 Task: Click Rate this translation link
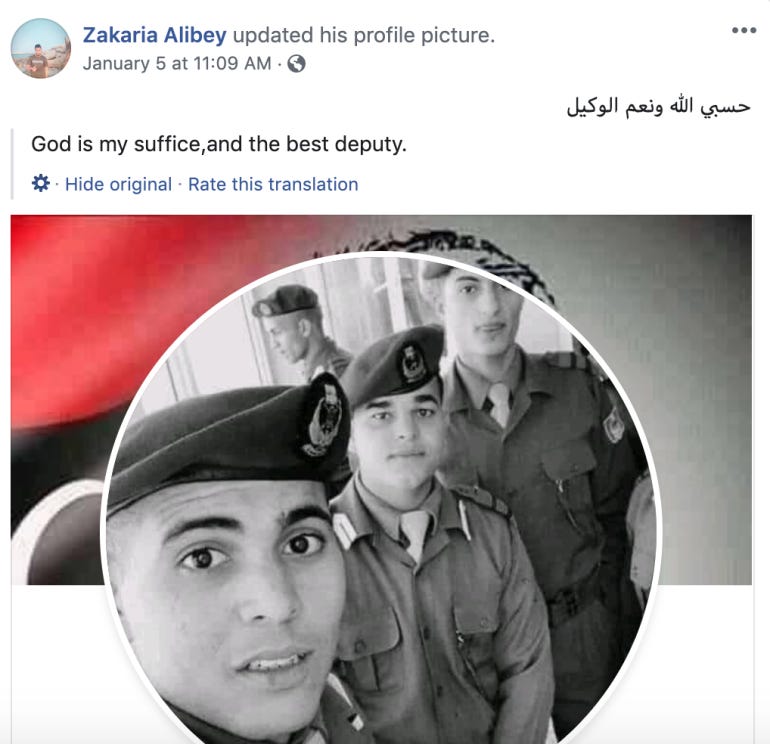(273, 184)
